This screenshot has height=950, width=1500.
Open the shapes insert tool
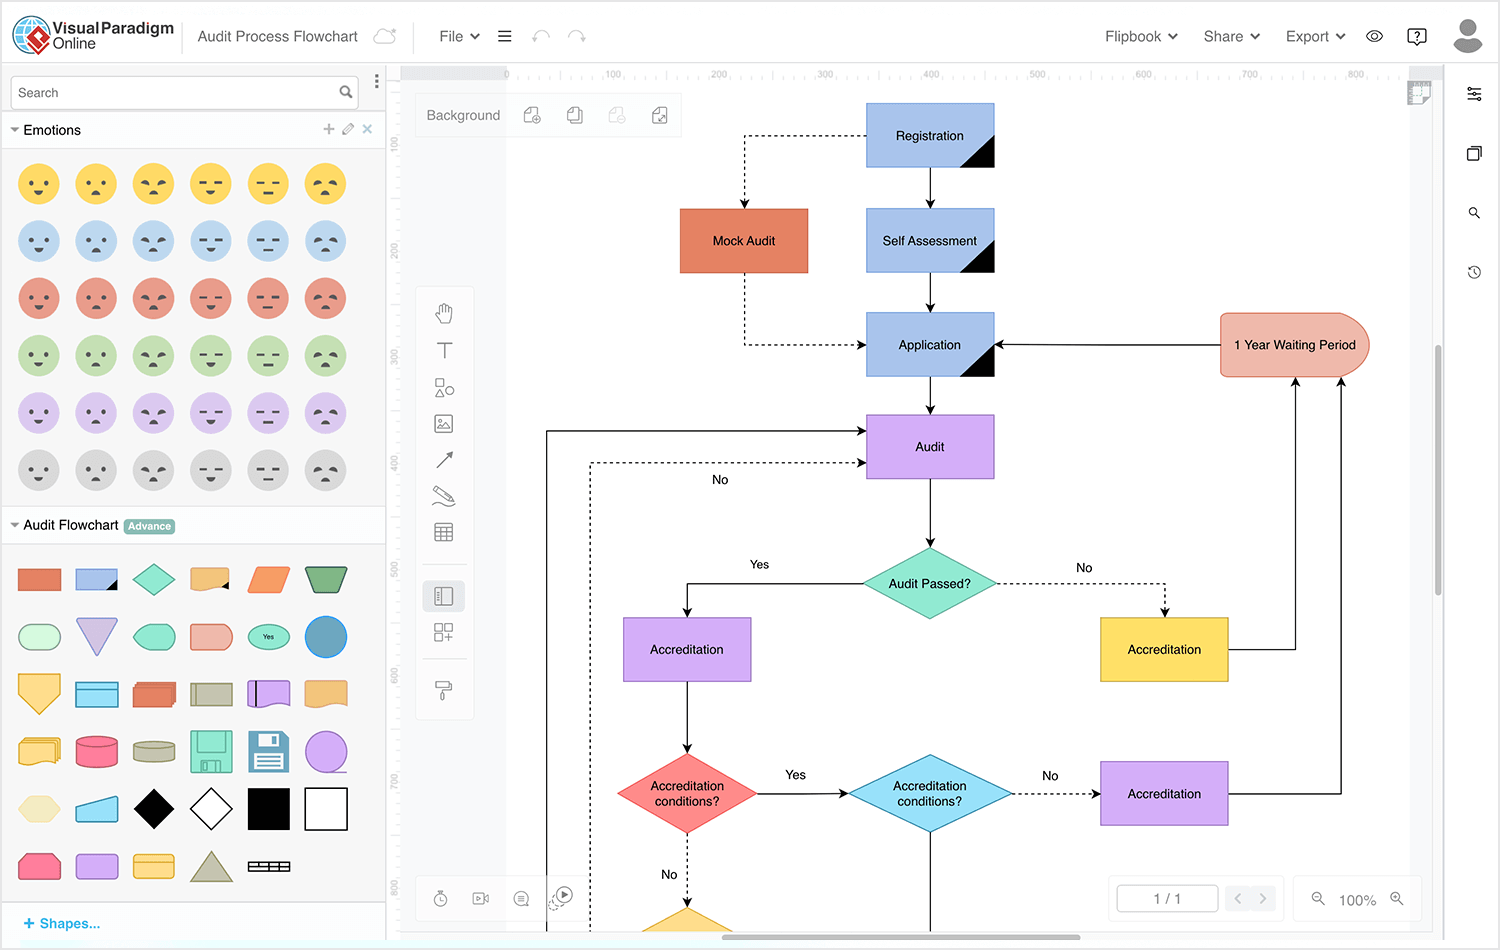pos(444,387)
